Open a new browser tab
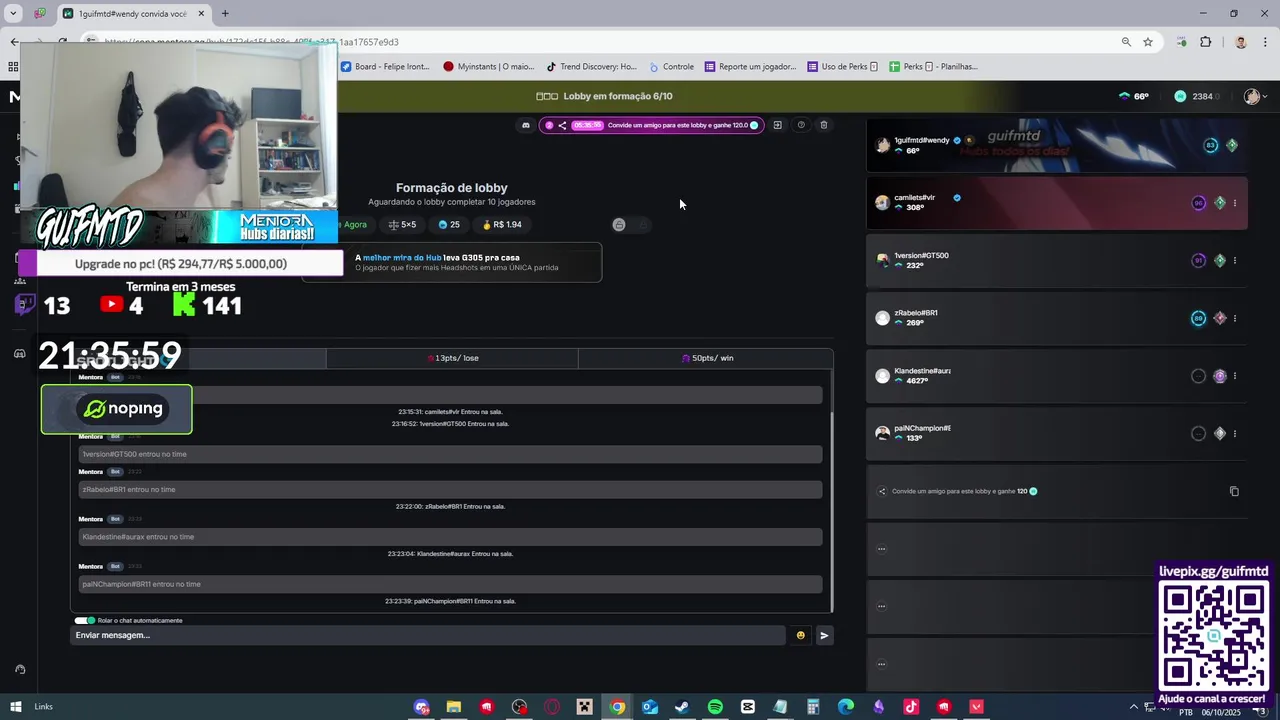 (225, 14)
